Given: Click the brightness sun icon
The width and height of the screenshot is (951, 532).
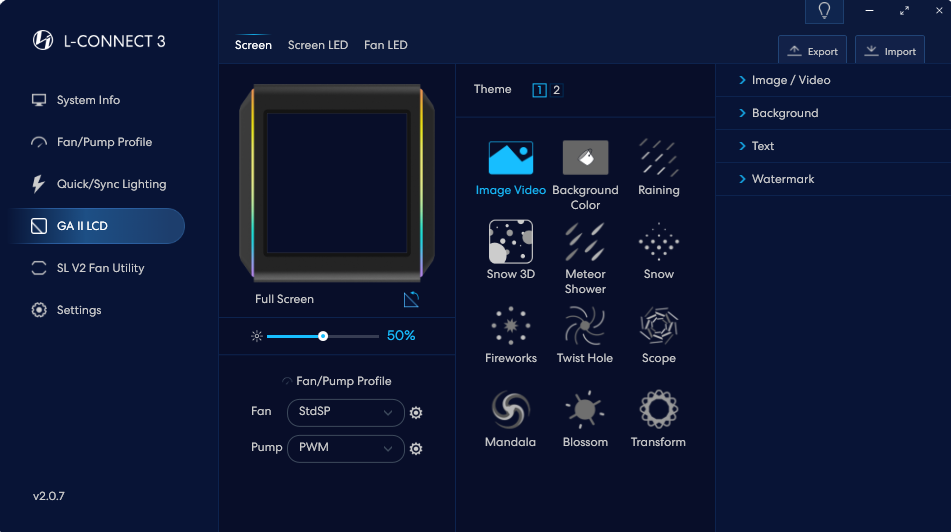Looking at the screenshot, I should pos(257,336).
